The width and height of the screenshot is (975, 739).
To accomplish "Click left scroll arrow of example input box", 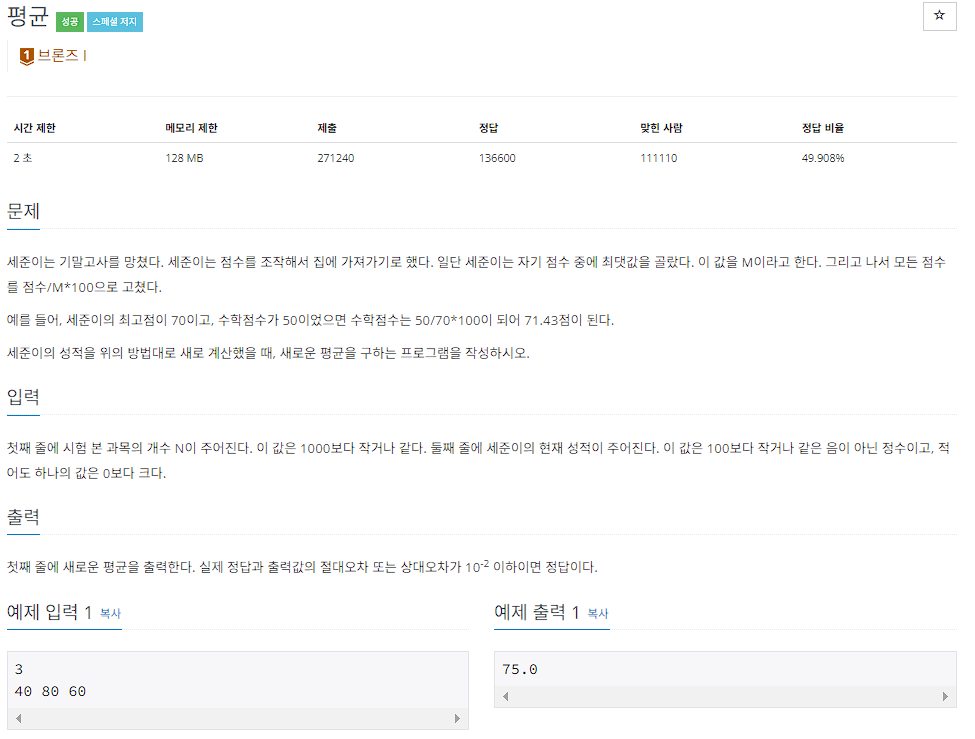I will [19, 718].
